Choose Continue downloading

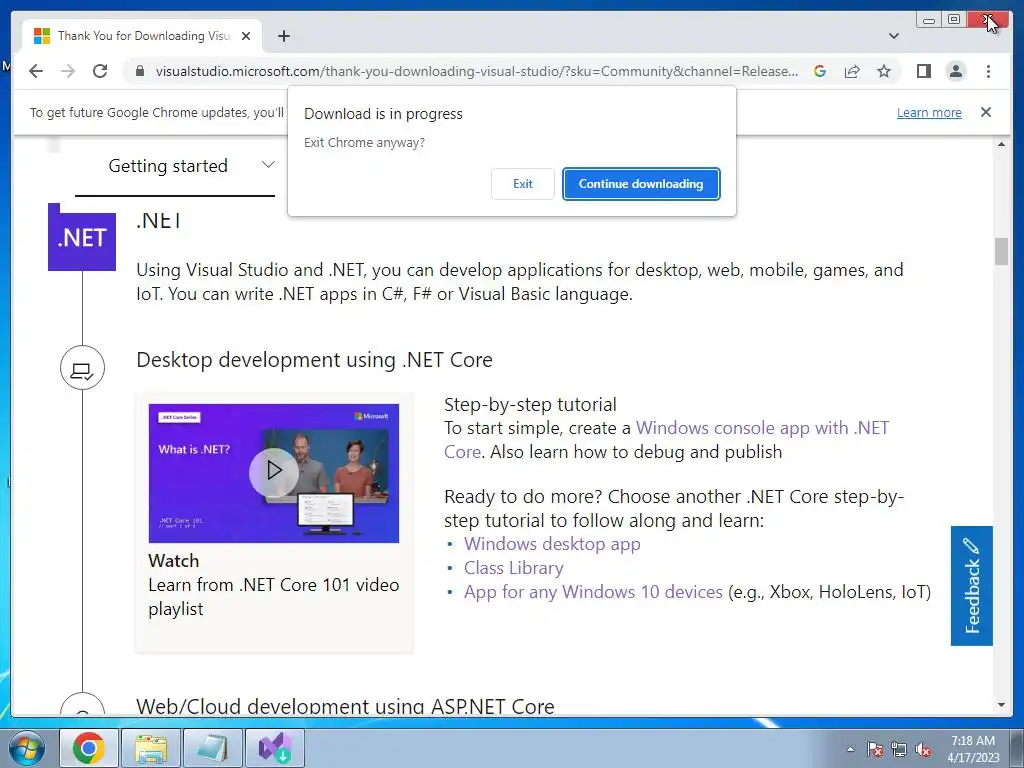(641, 184)
